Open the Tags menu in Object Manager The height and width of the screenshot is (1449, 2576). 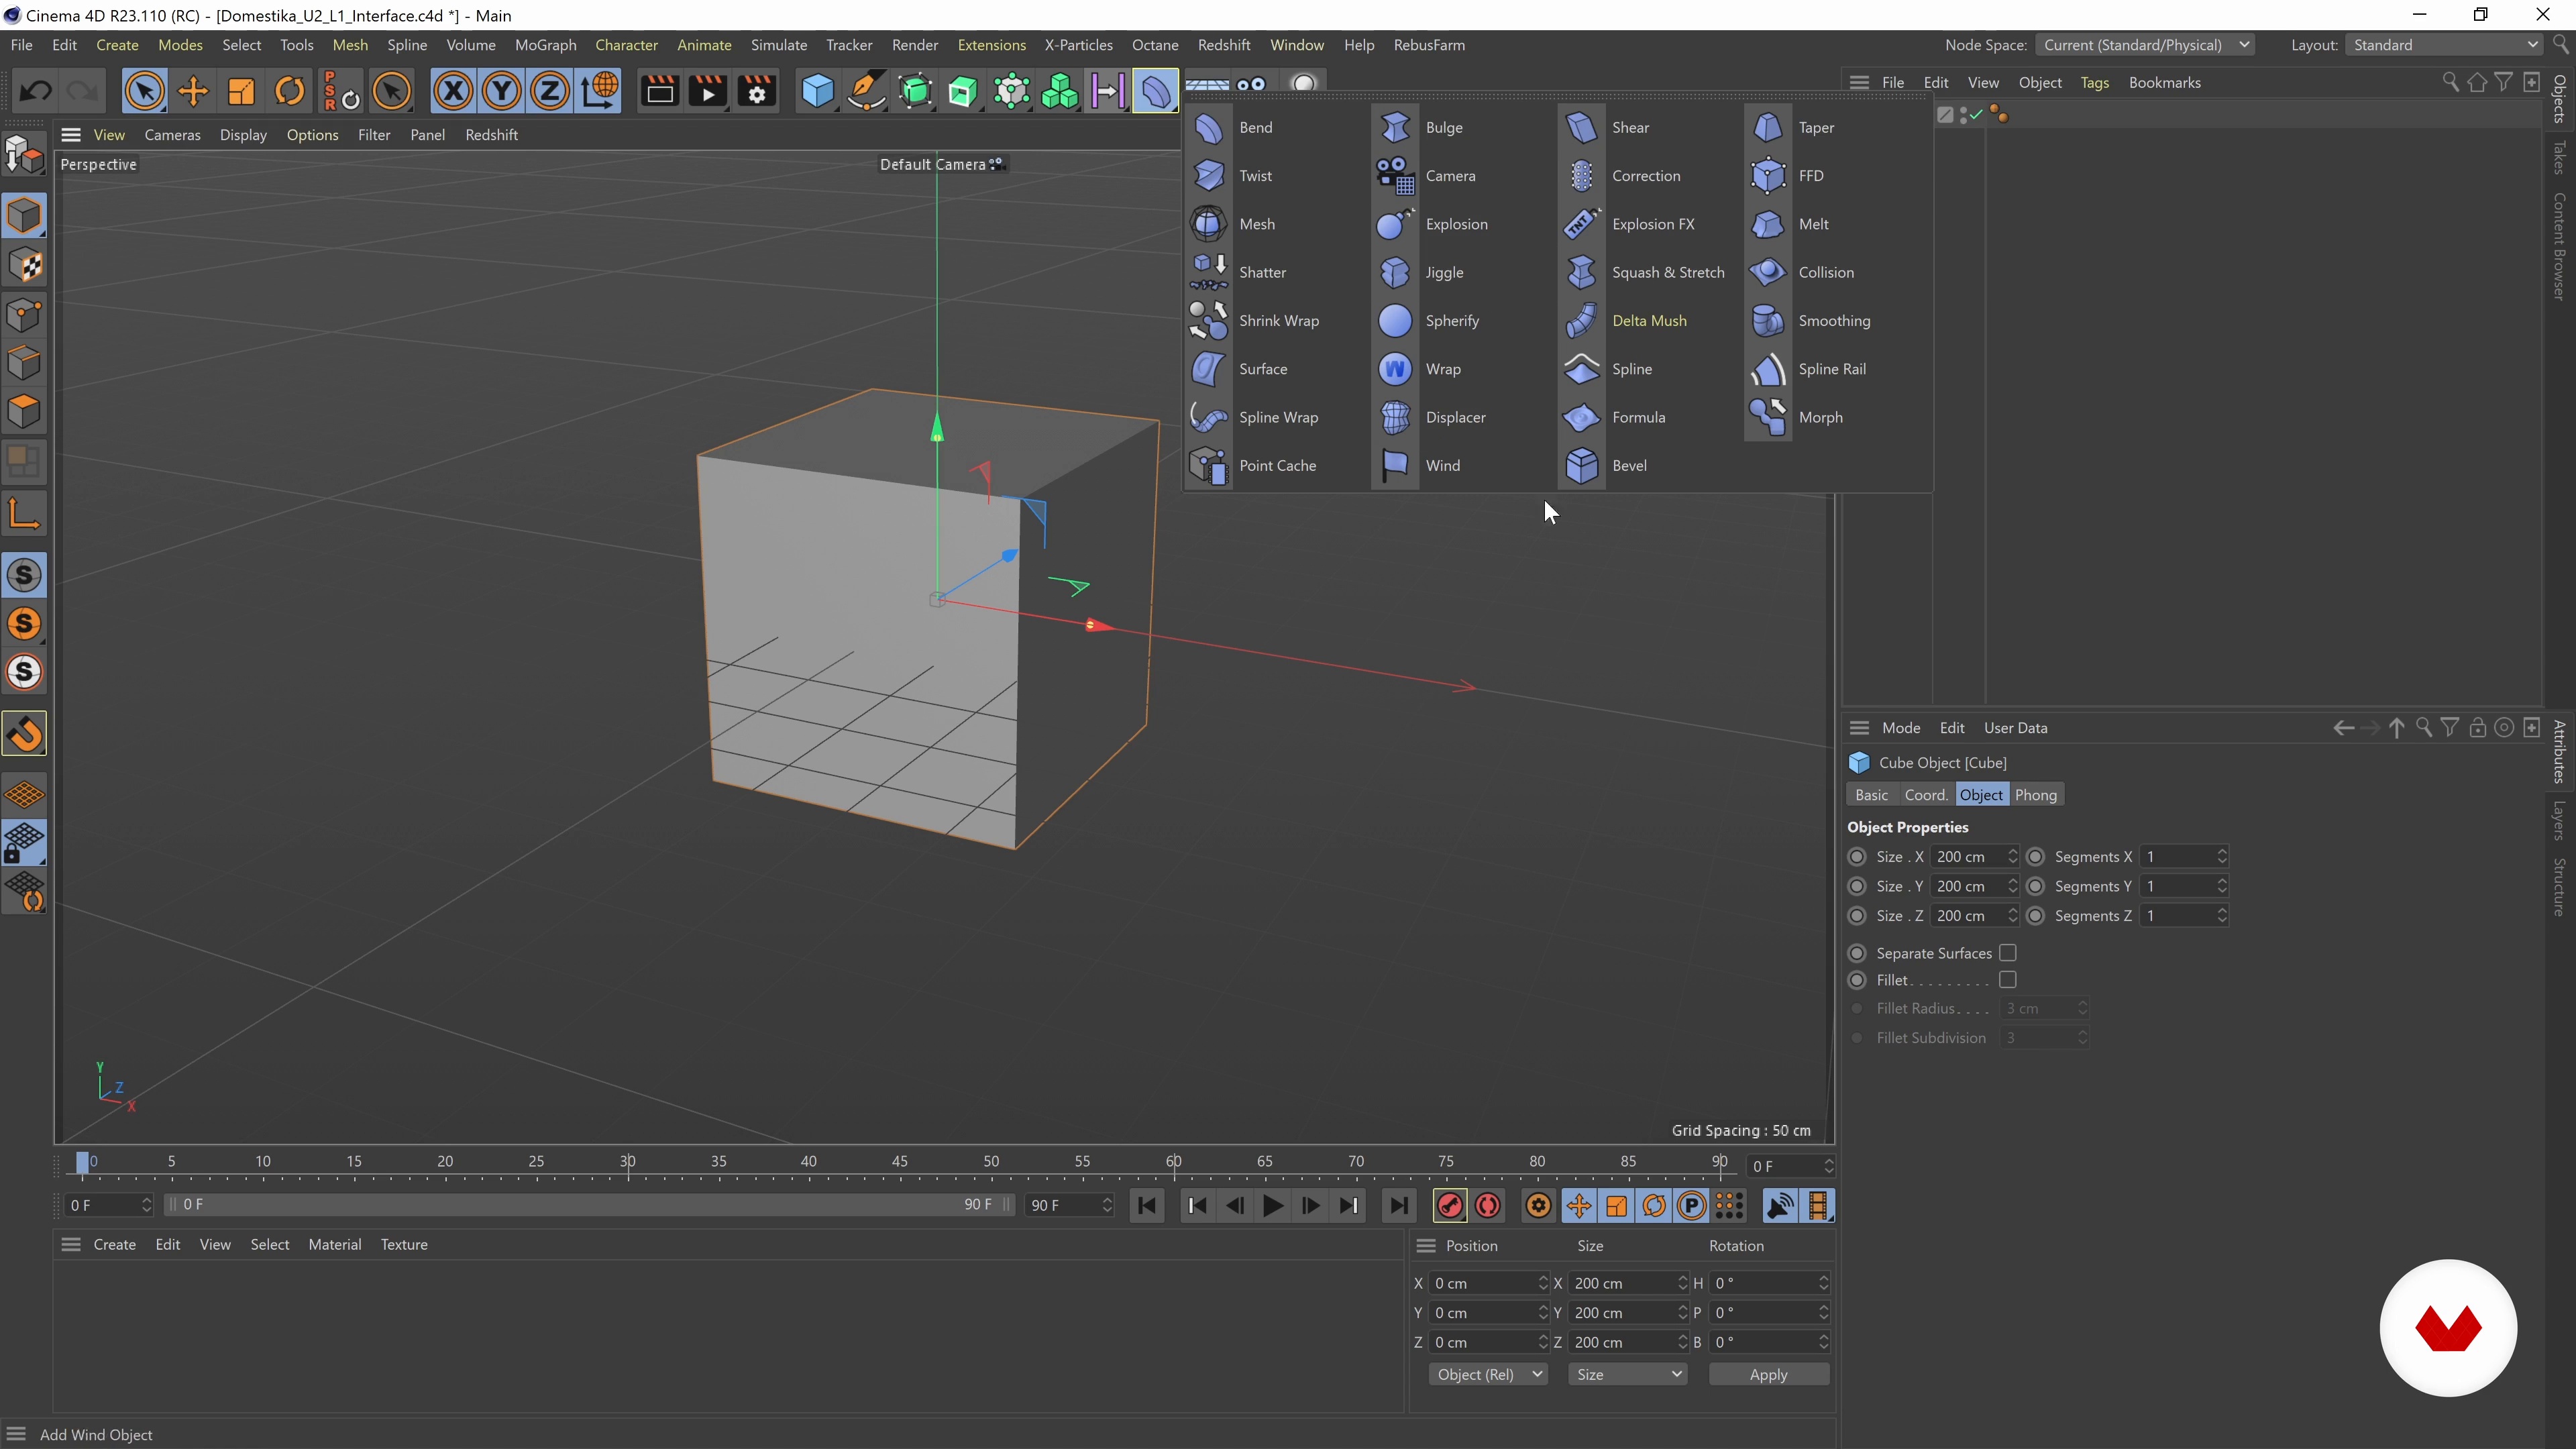2094,83
